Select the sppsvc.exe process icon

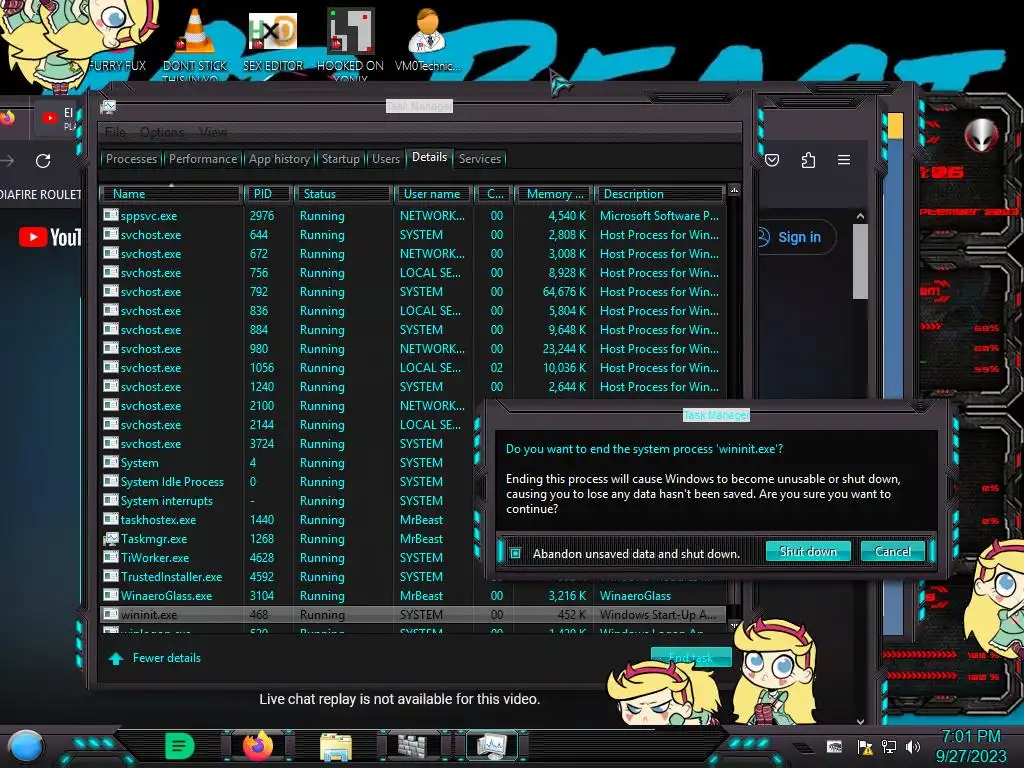(110, 215)
